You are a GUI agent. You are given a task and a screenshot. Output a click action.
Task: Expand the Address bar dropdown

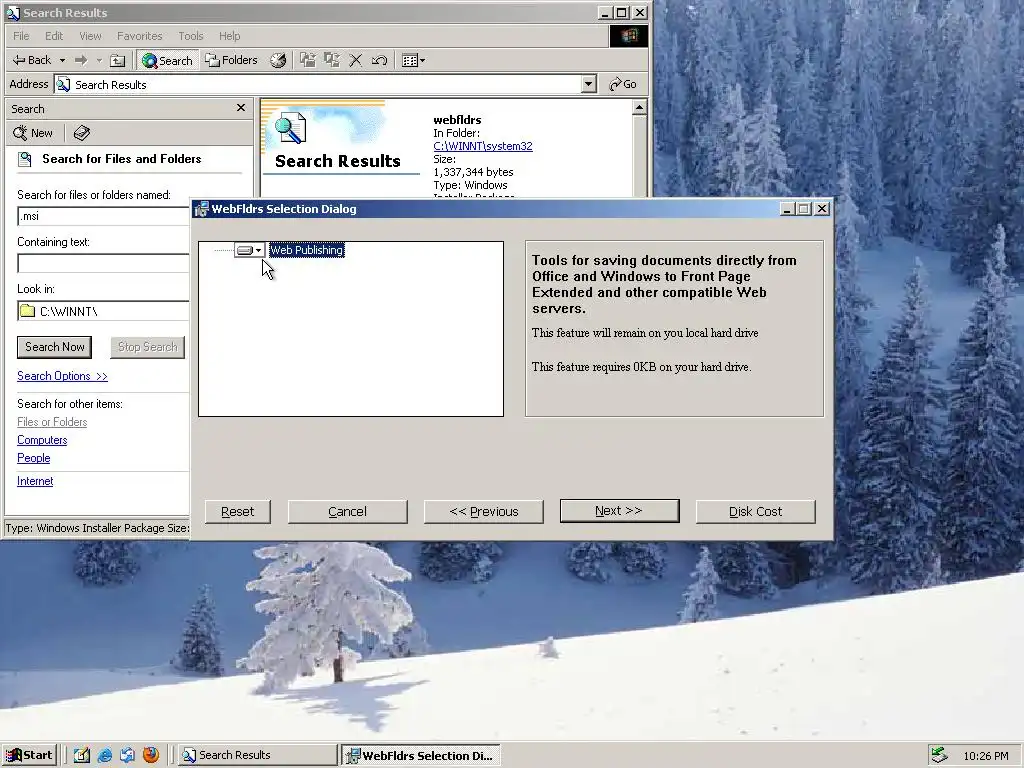588,84
